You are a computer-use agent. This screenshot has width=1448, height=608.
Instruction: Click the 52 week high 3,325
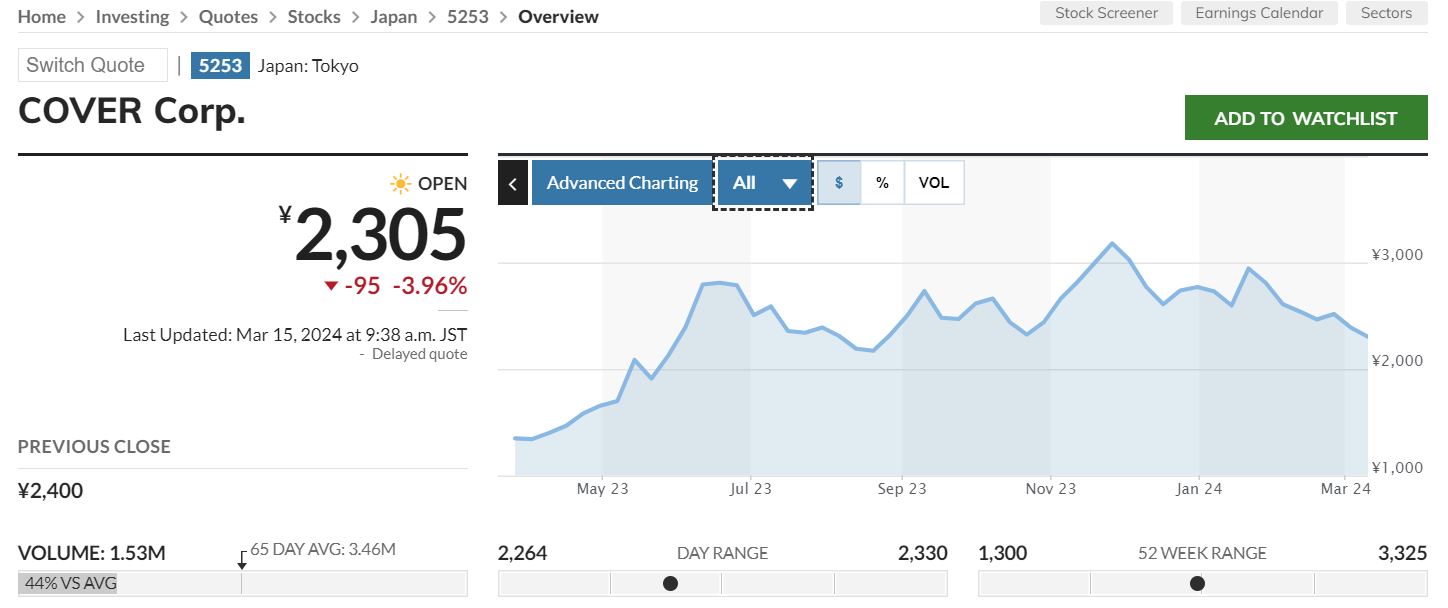pos(1403,553)
